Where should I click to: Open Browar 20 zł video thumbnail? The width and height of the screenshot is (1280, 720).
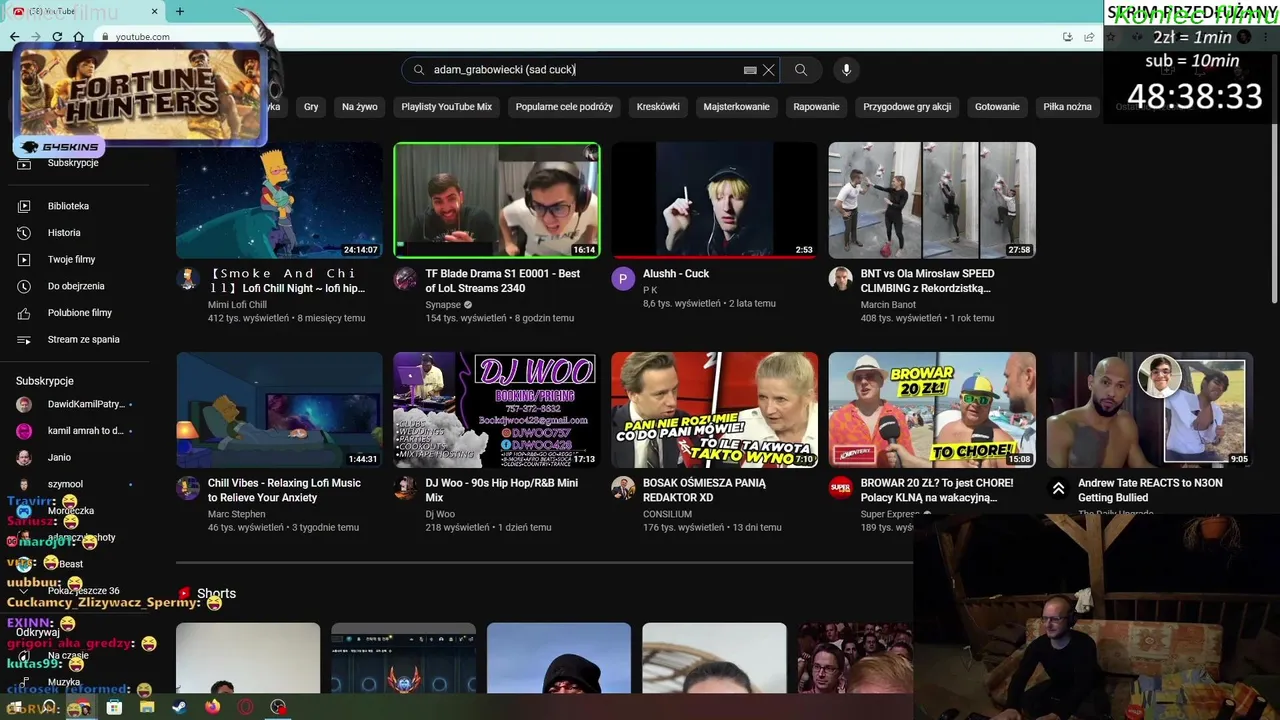[x=932, y=410]
